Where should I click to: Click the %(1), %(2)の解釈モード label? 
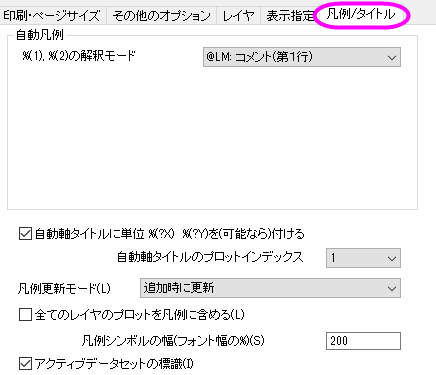(79, 55)
